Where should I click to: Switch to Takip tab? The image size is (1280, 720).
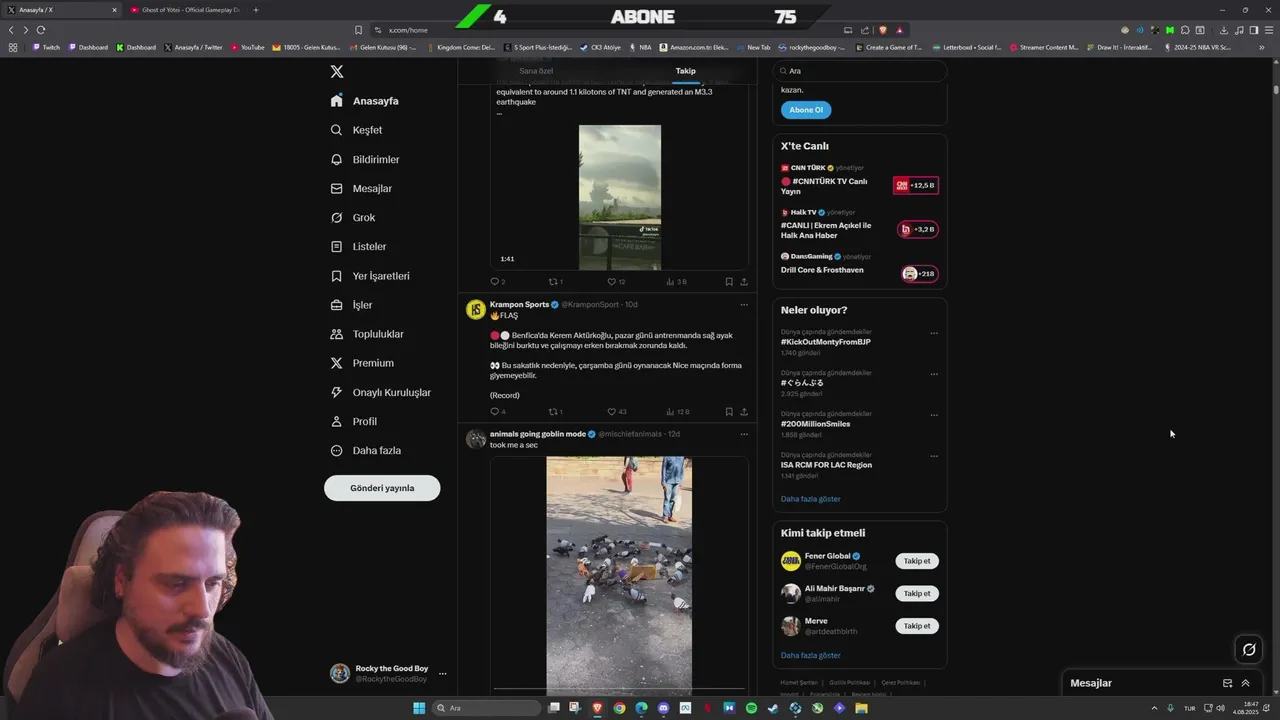(x=685, y=71)
